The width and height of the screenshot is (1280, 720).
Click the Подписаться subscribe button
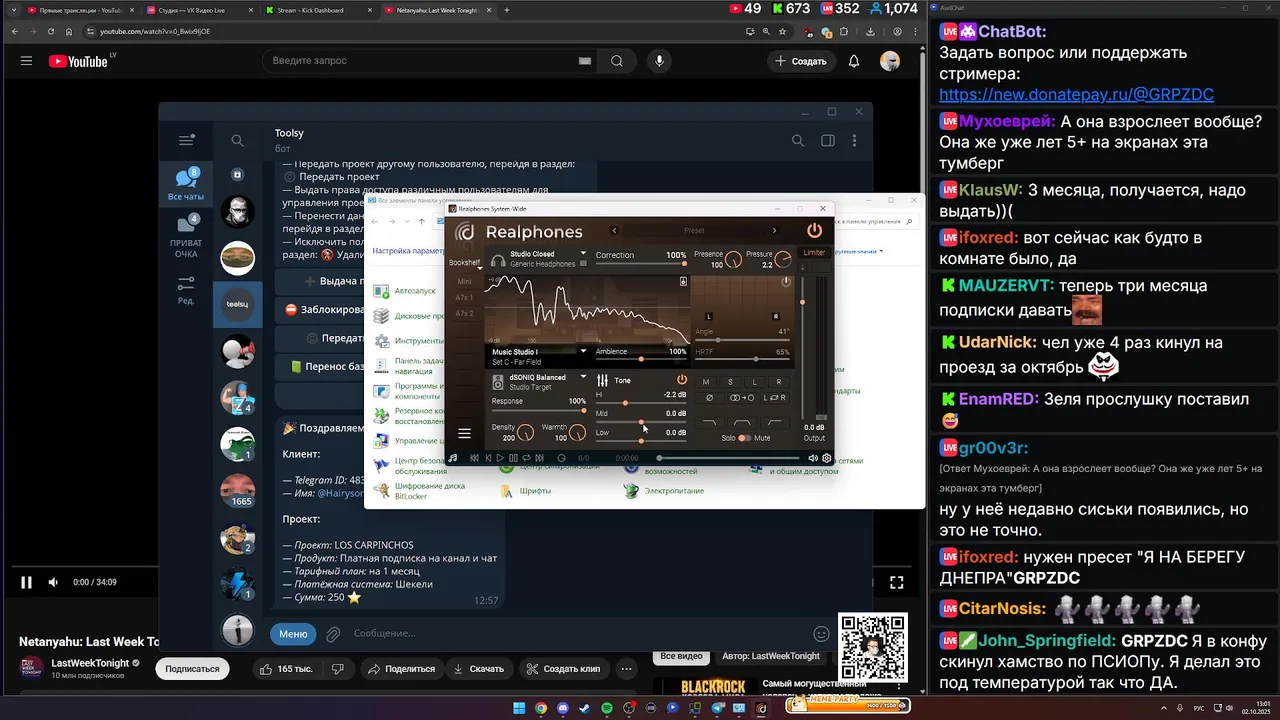coord(192,669)
